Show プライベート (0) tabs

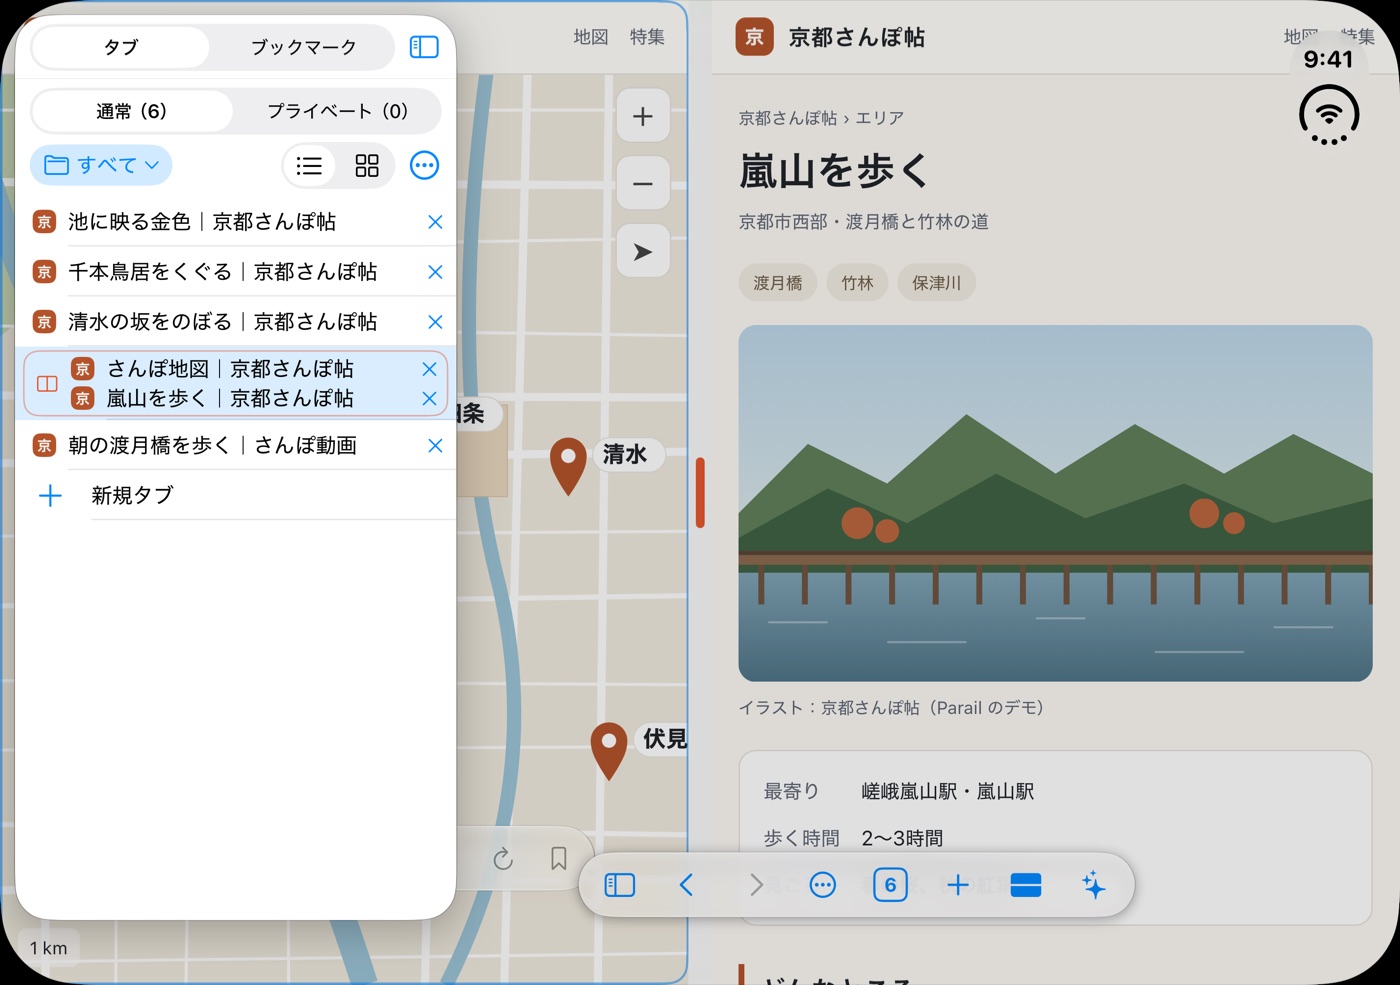coord(337,111)
